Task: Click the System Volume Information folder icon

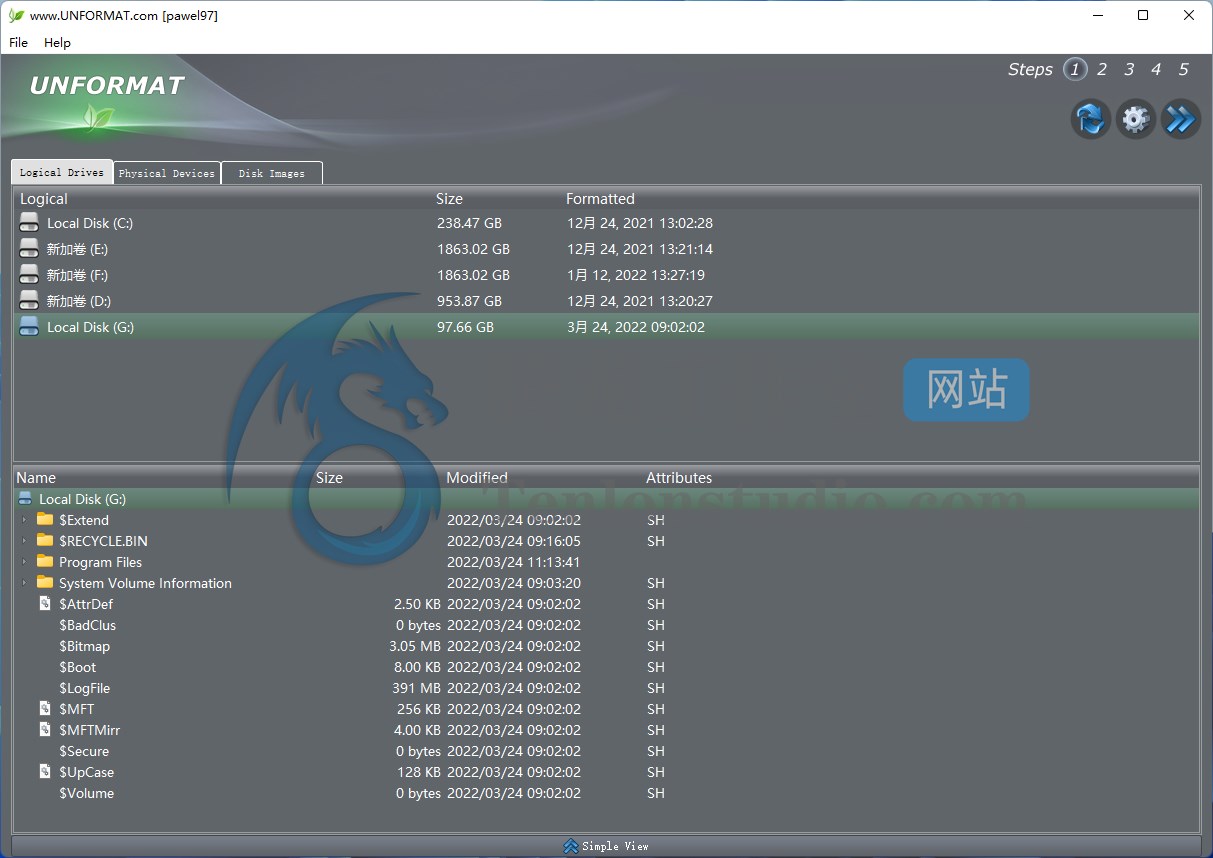Action: (x=45, y=582)
